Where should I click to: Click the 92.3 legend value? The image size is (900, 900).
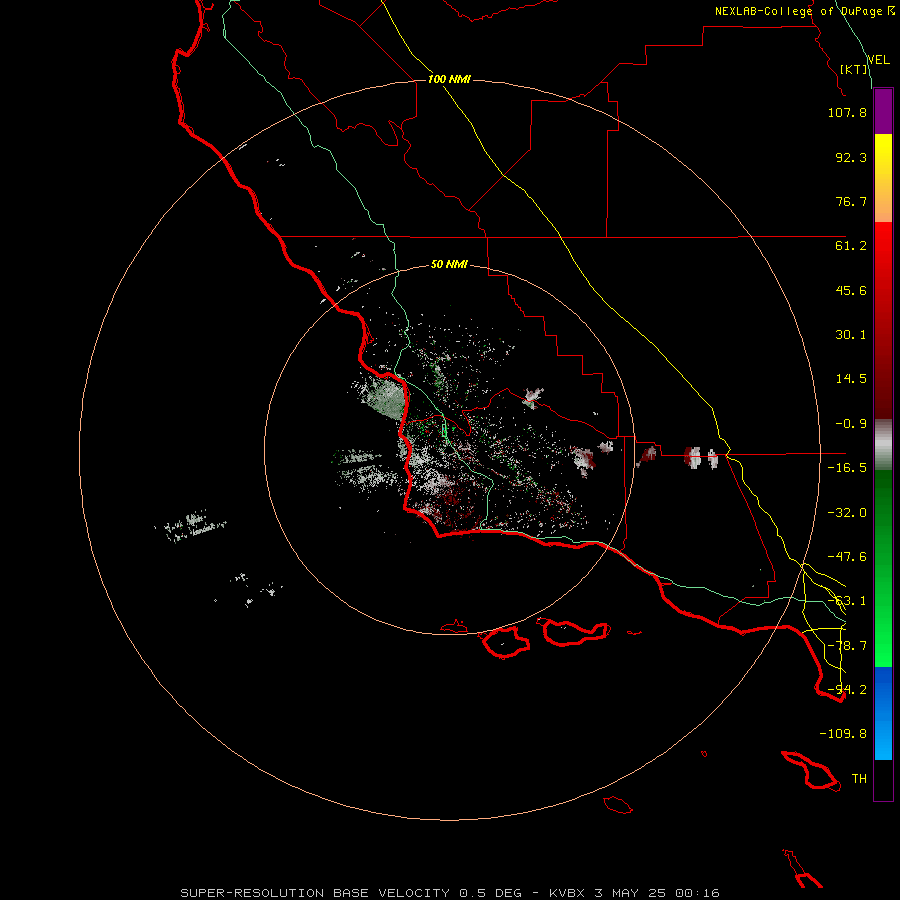point(851,157)
